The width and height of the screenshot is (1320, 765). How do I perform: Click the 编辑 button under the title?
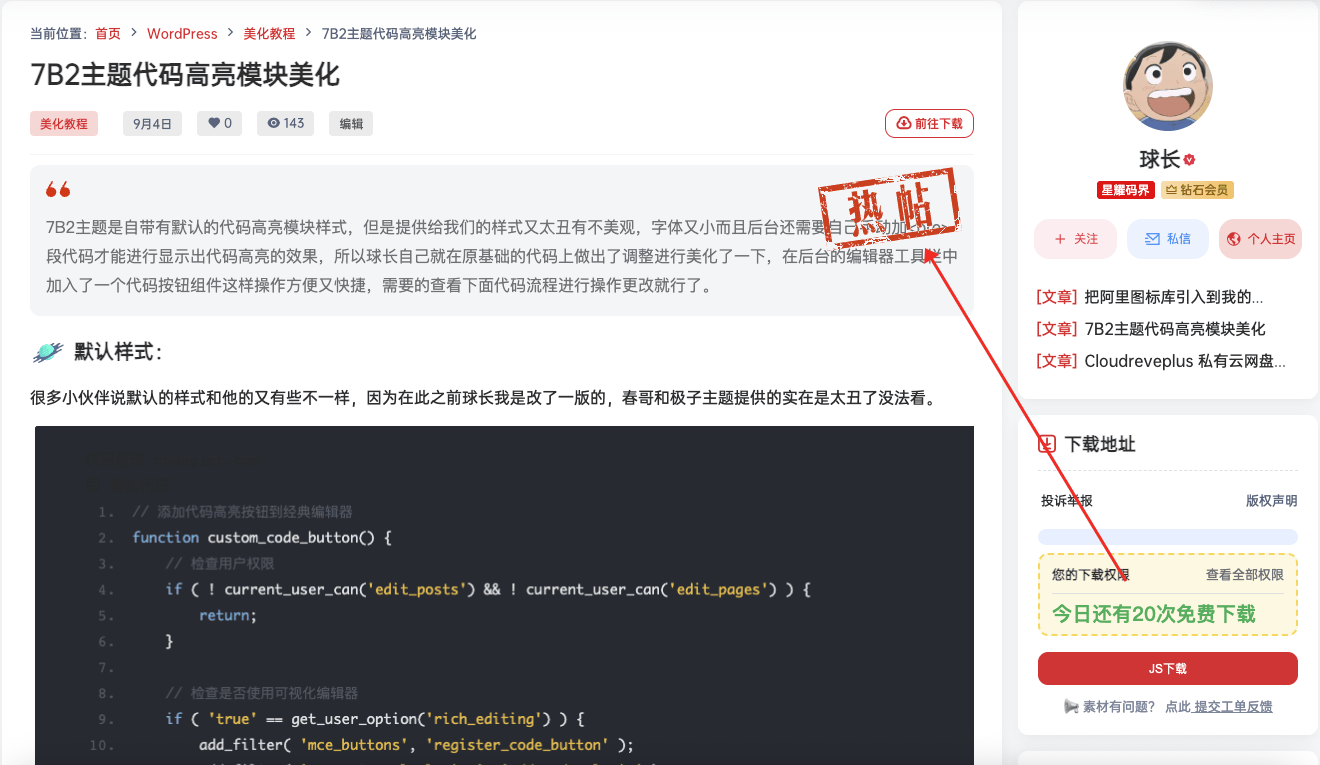351,123
